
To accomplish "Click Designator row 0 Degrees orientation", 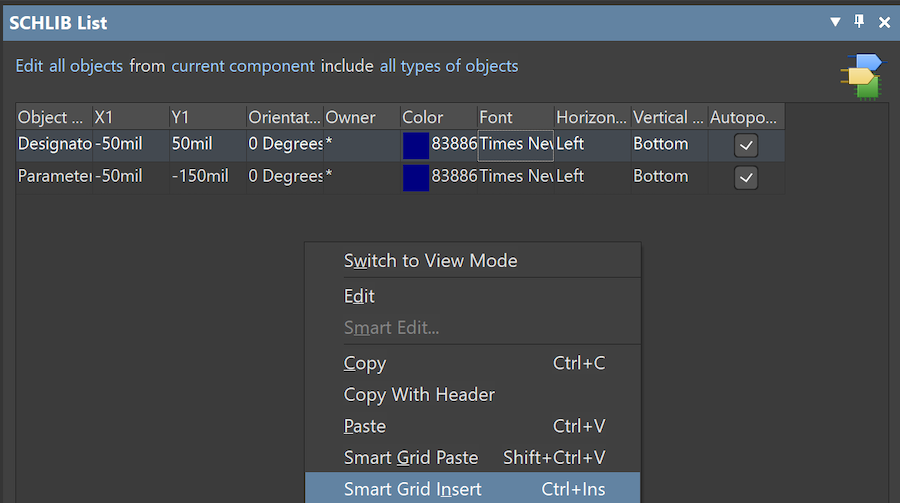I will [285, 144].
